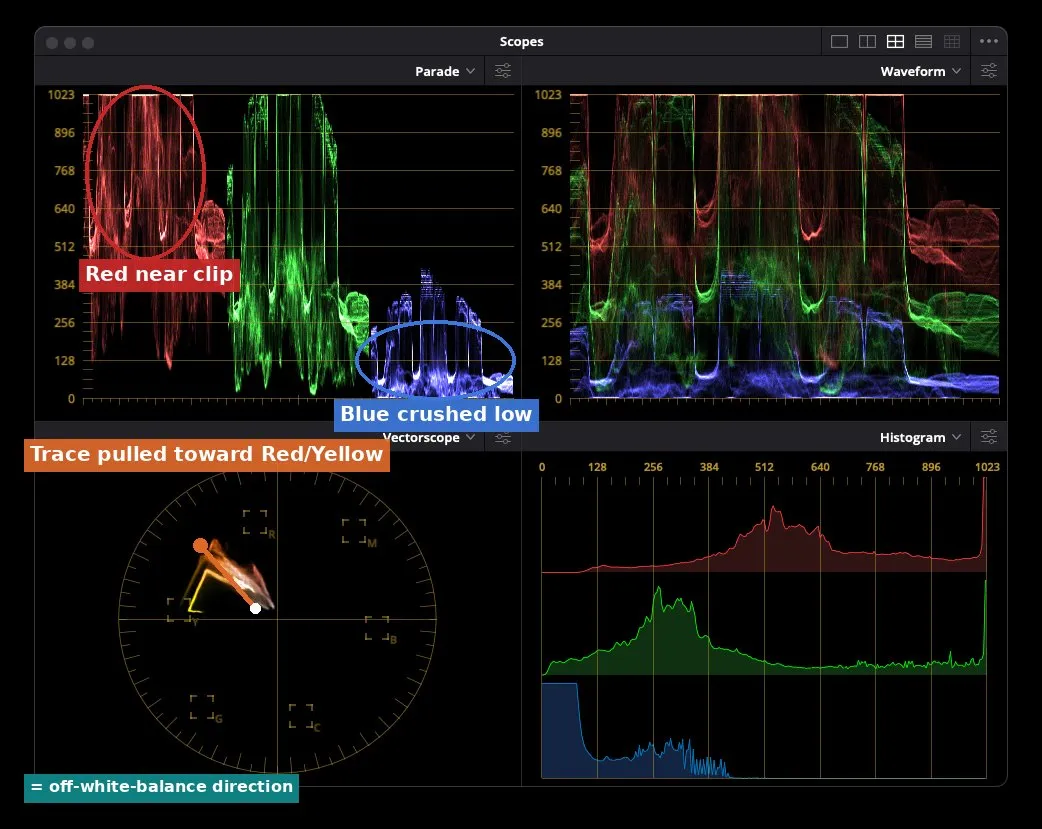This screenshot has height=829, width=1042.
Task: Click the red channel histogram graph
Action: pyautogui.click(x=764, y=525)
